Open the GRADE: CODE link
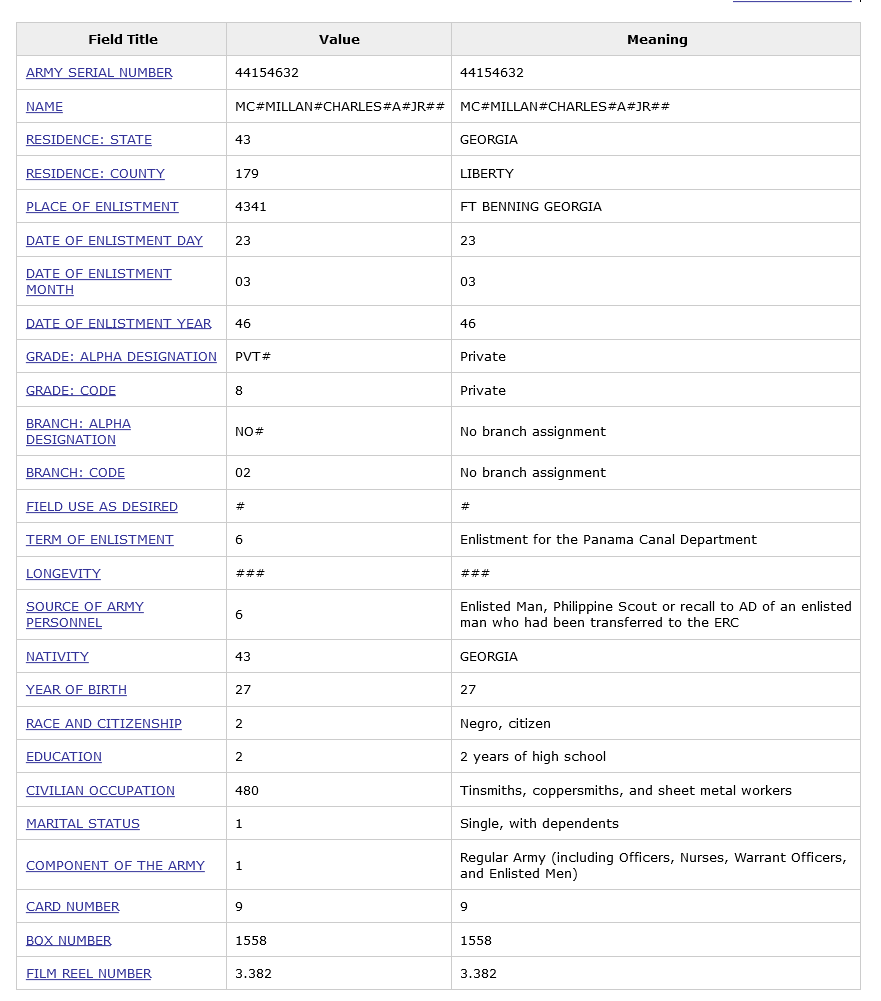This screenshot has width=881, height=1001. coord(71,391)
